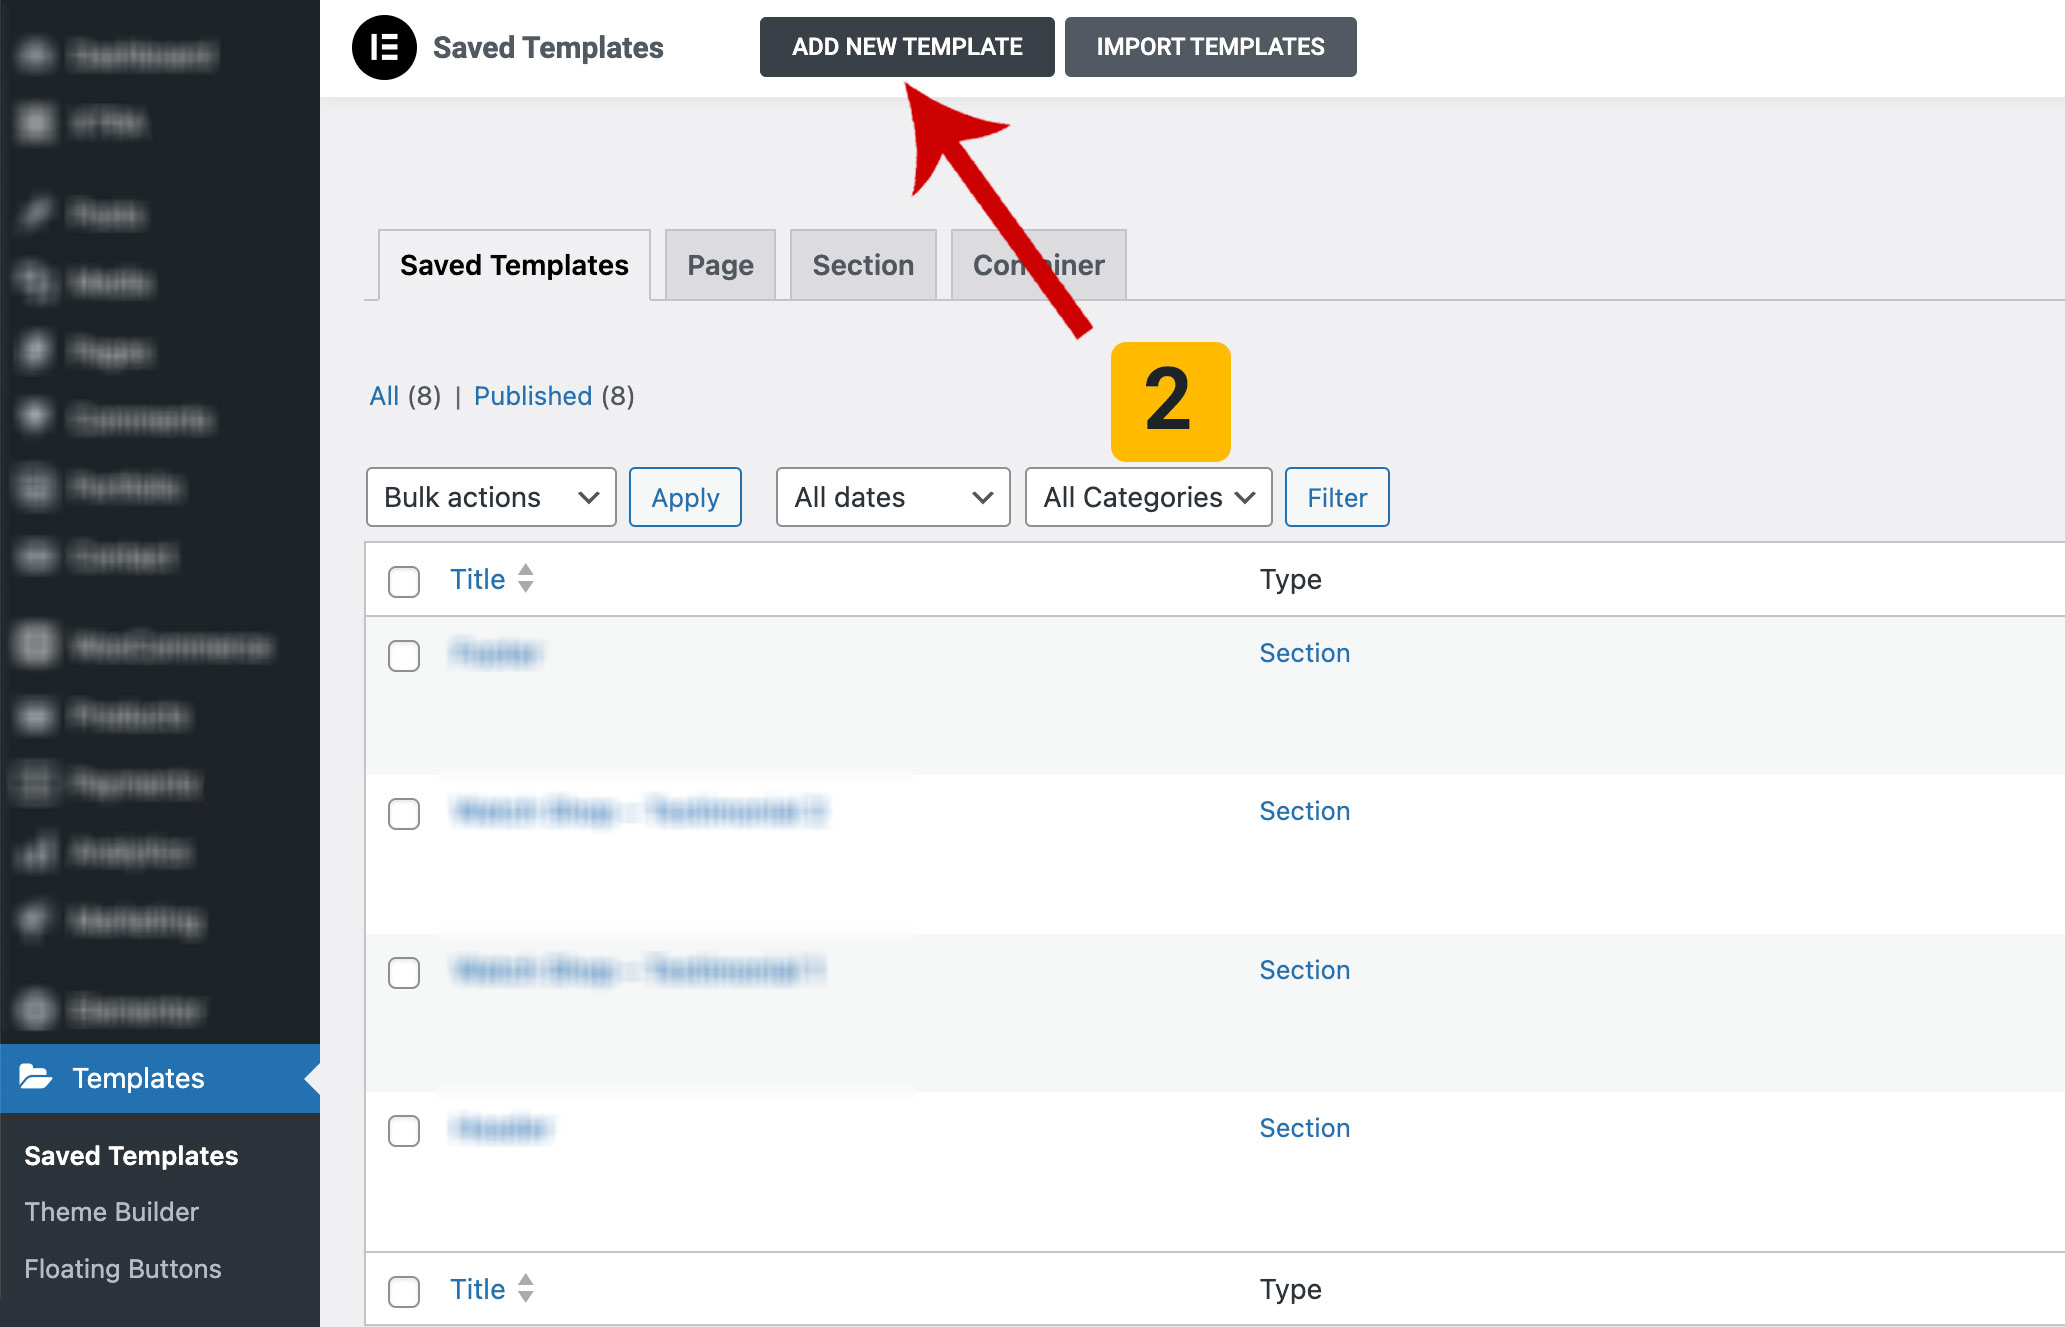Switch to the Section tab
The image size is (2065, 1327).
[862, 265]
